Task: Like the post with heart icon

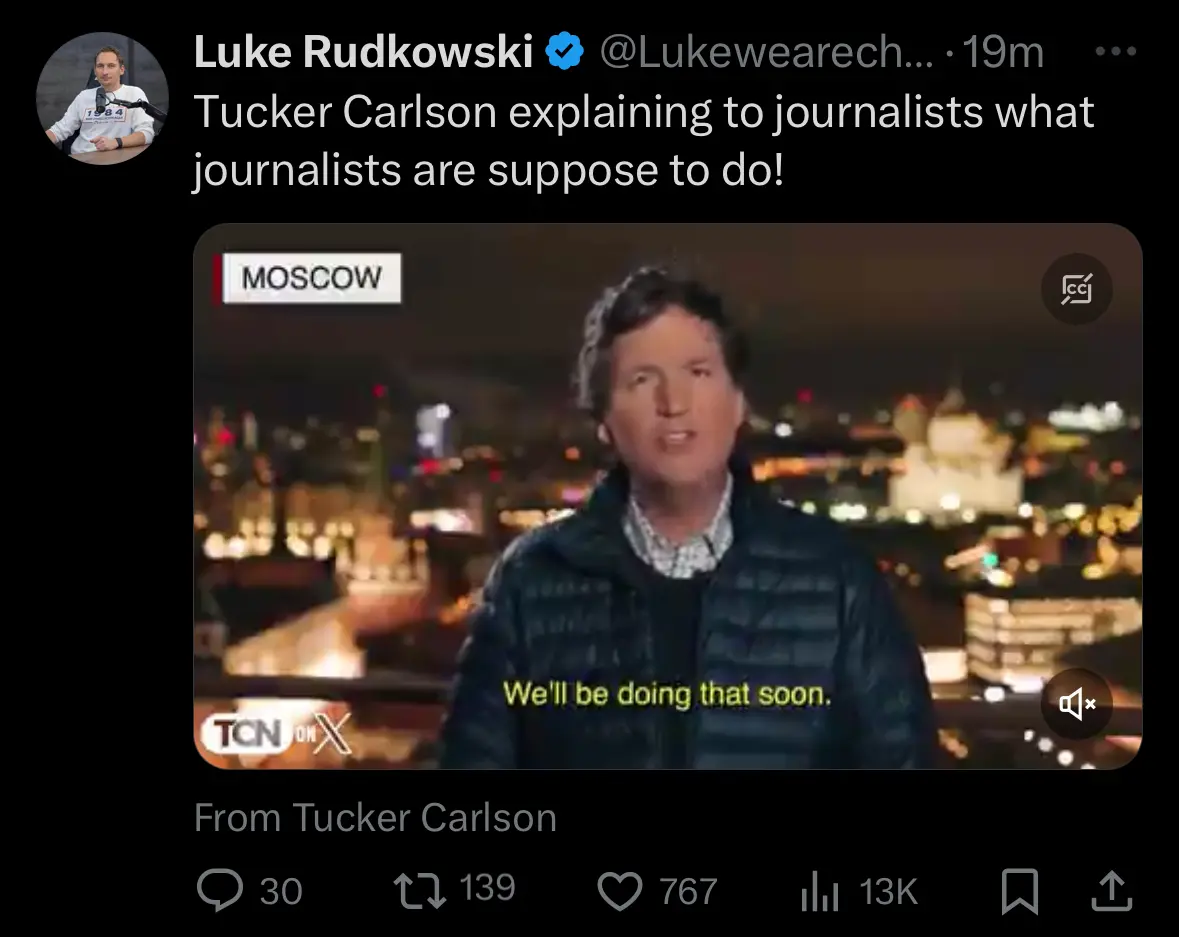Action: tap(620, 890)
